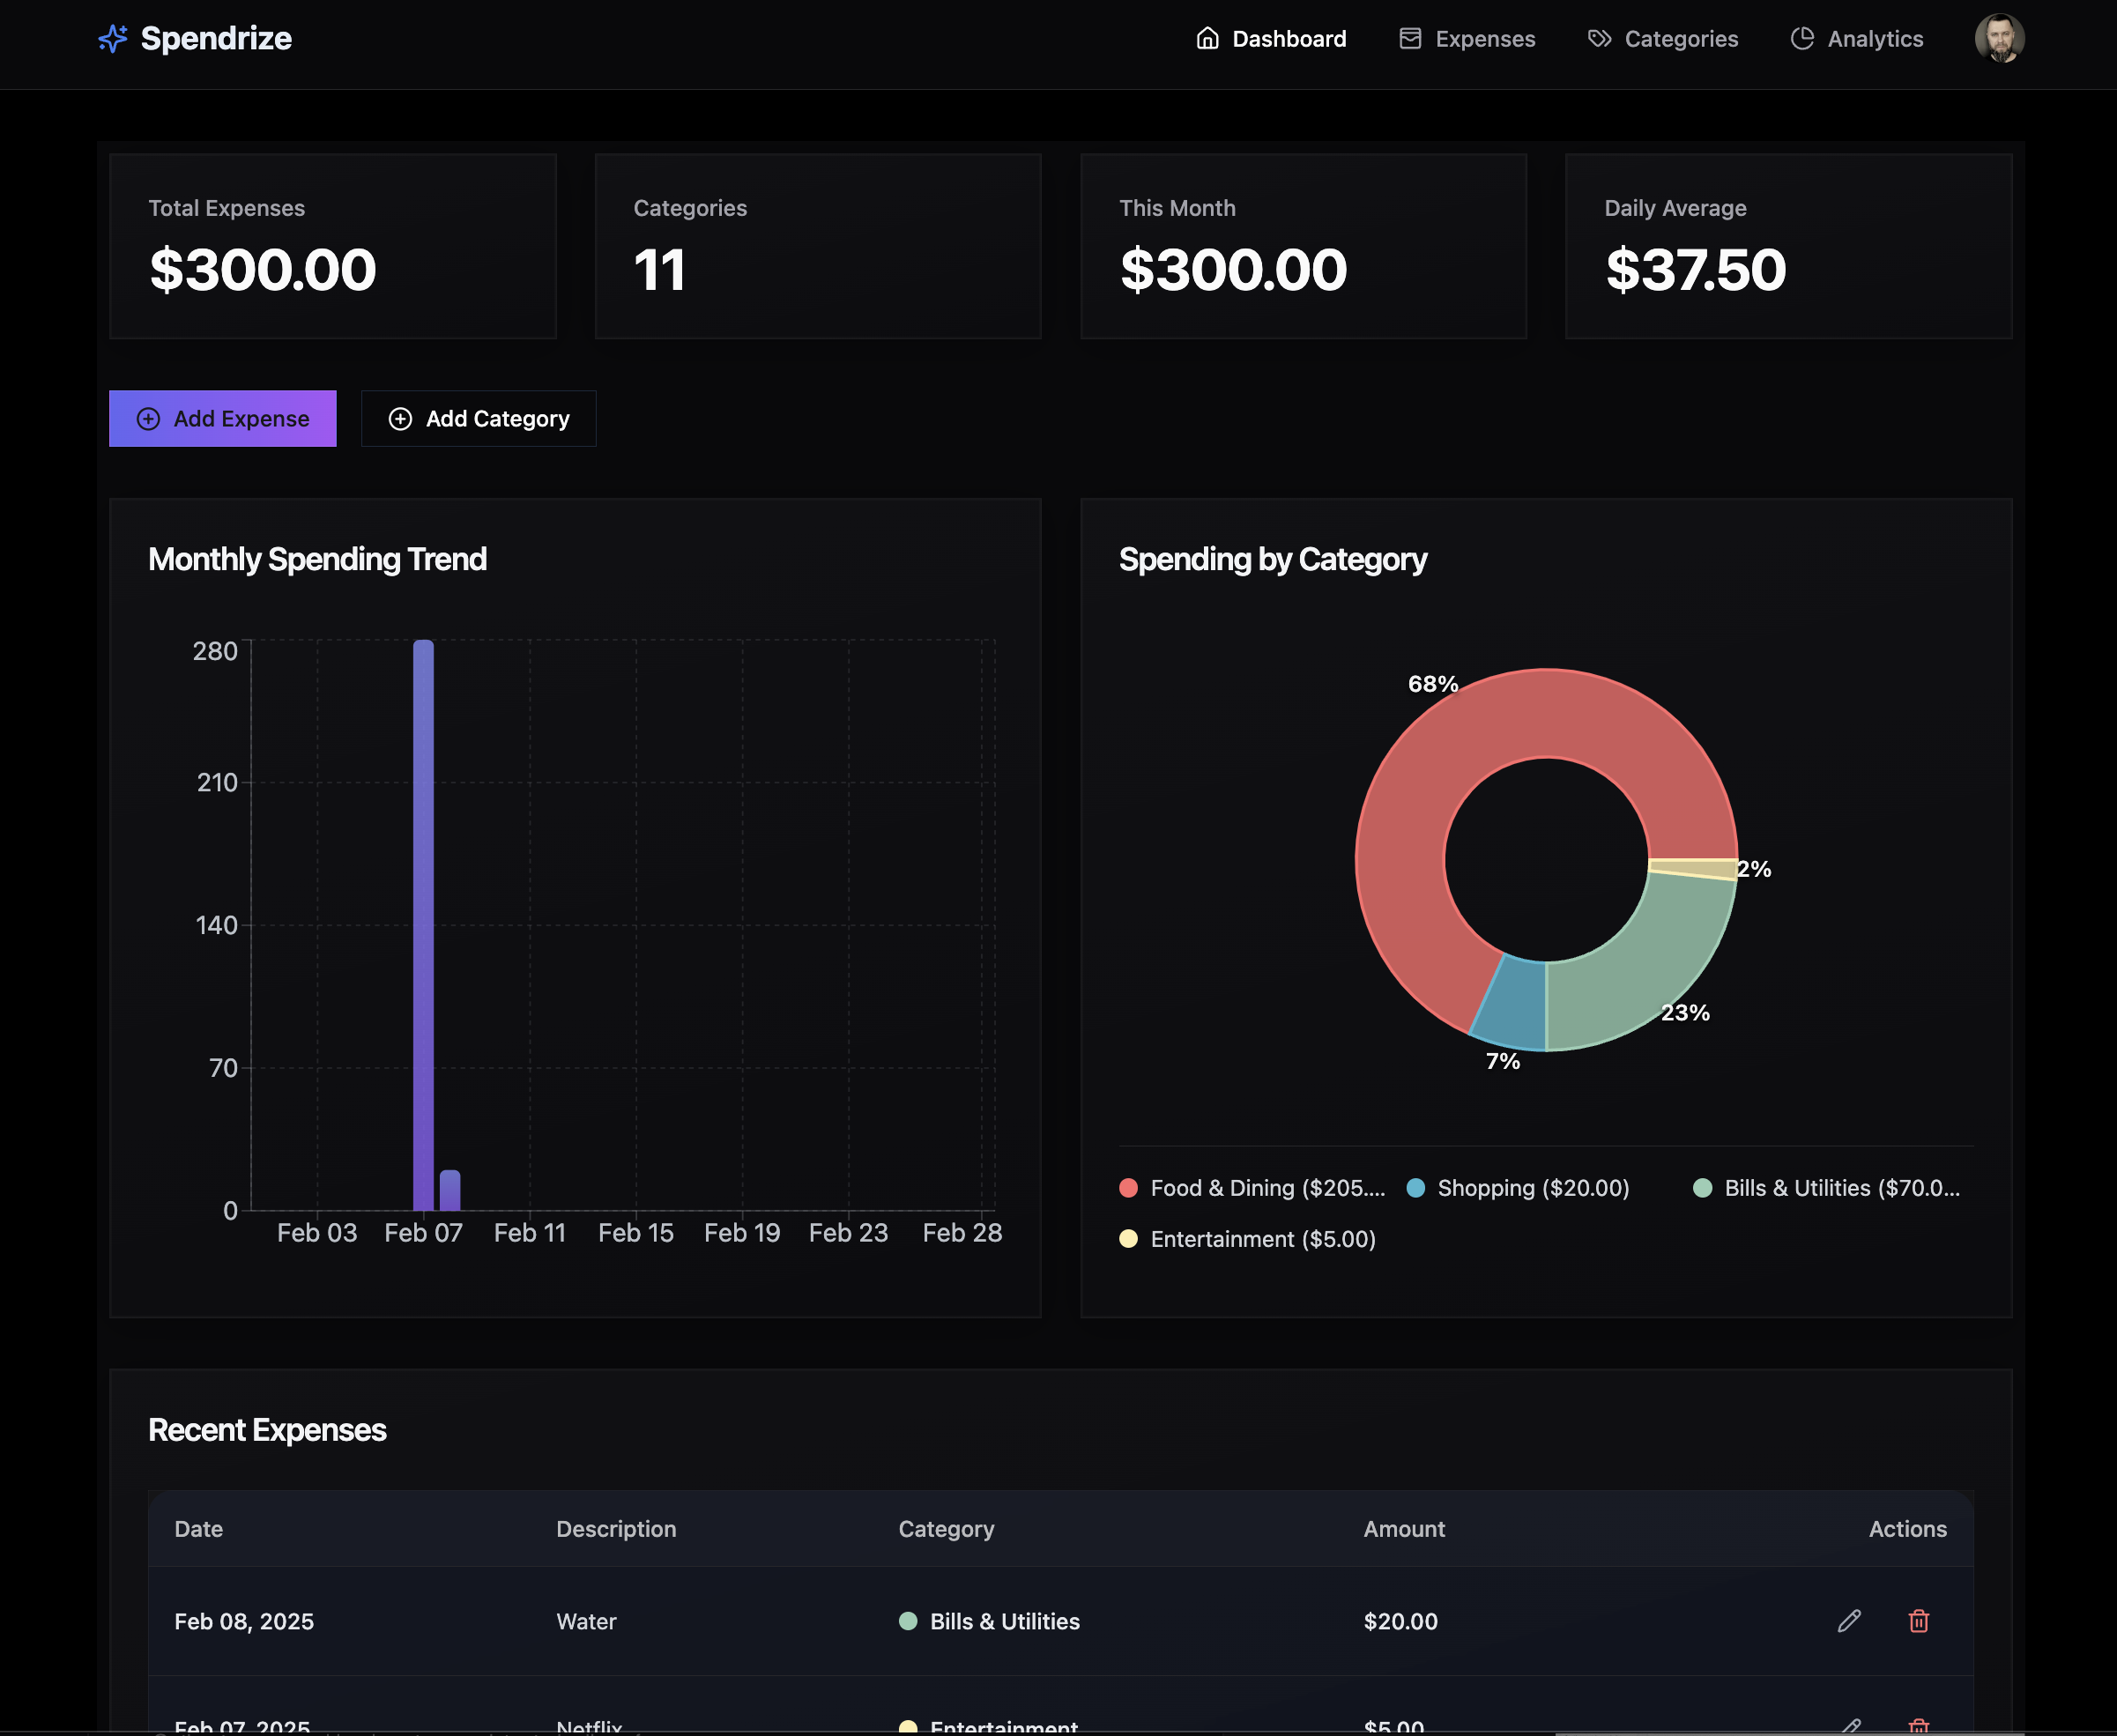The height and width of the screenshot is (1736, 2117).
Task: Click the Expenses tray icon in navigation
Action: (x=1410, y=38)
